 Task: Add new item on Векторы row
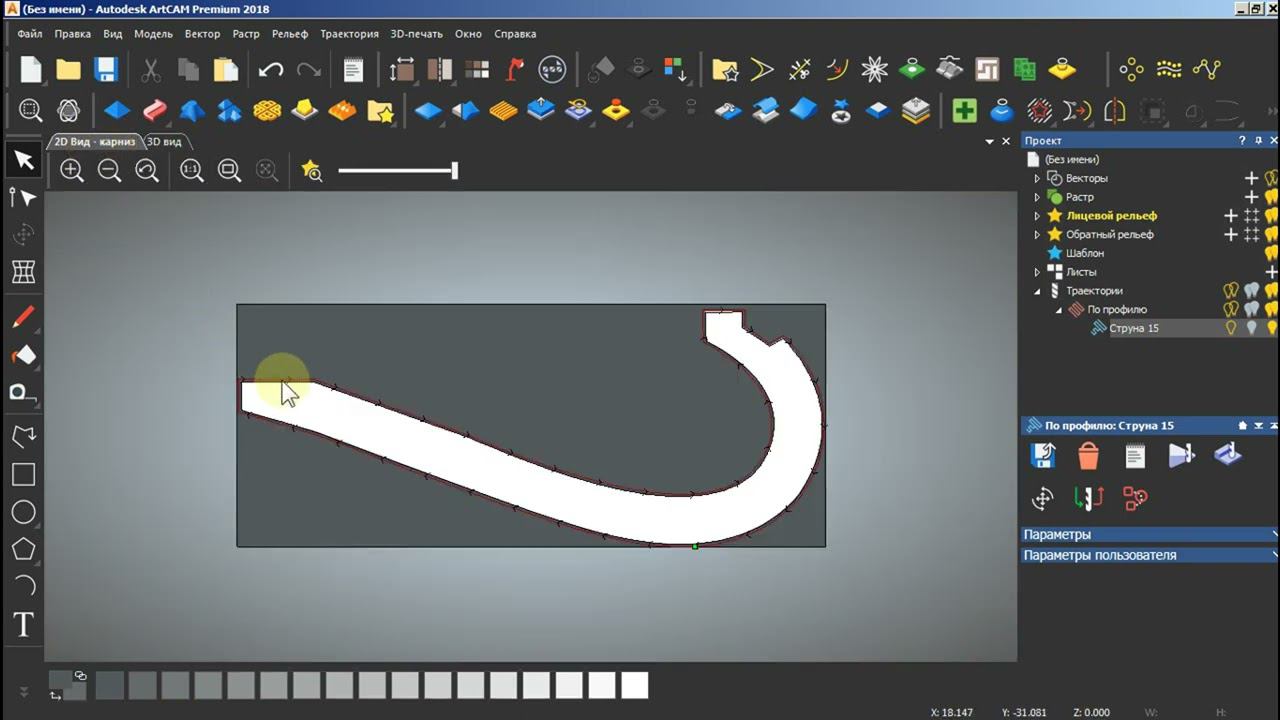pyautogui.click(x=1251, y=178)
